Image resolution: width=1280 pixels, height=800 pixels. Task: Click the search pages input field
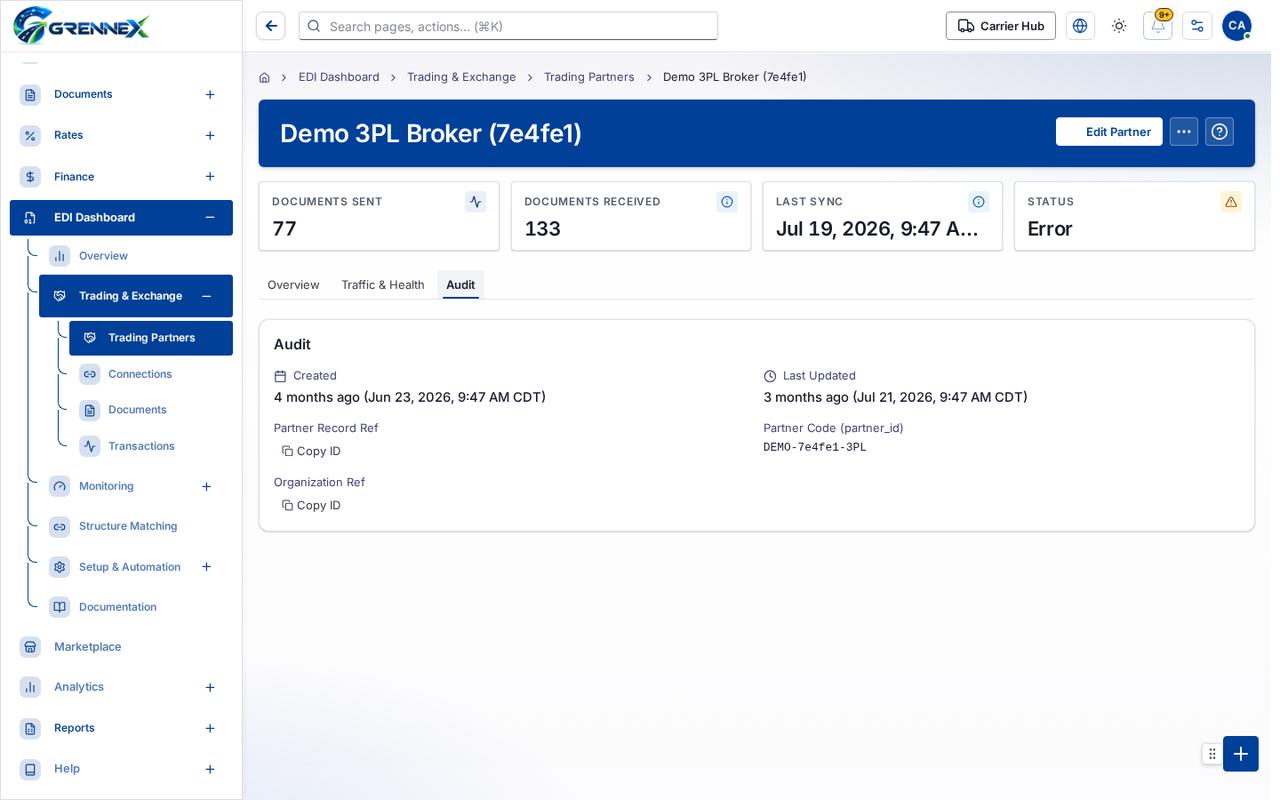pos(508,26)
